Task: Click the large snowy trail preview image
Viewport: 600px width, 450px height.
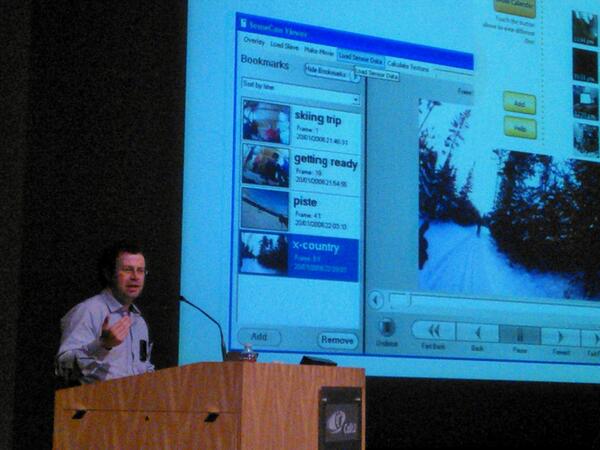Action: pos(509,198)
